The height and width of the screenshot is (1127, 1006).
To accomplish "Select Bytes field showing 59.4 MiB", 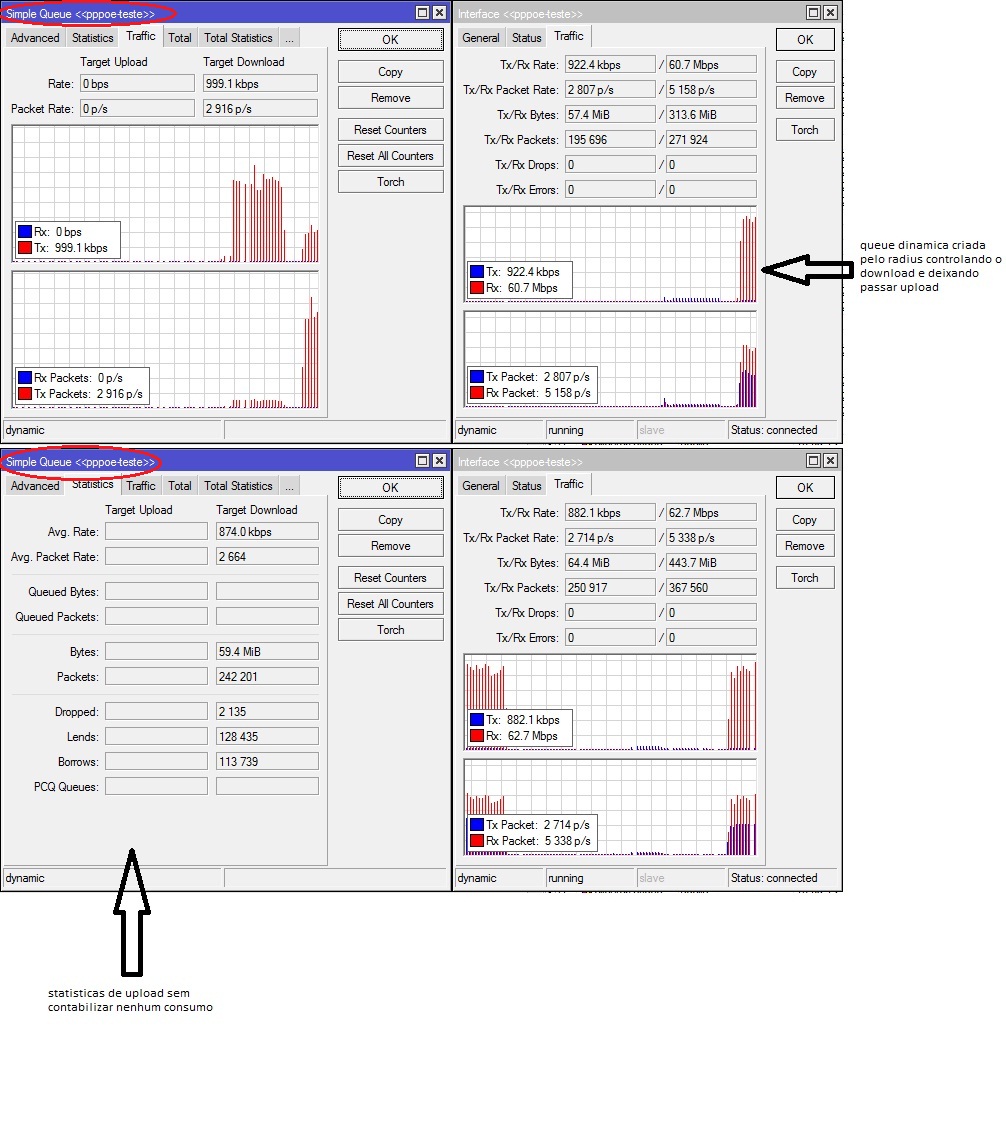I will click(x=267, y=652).
